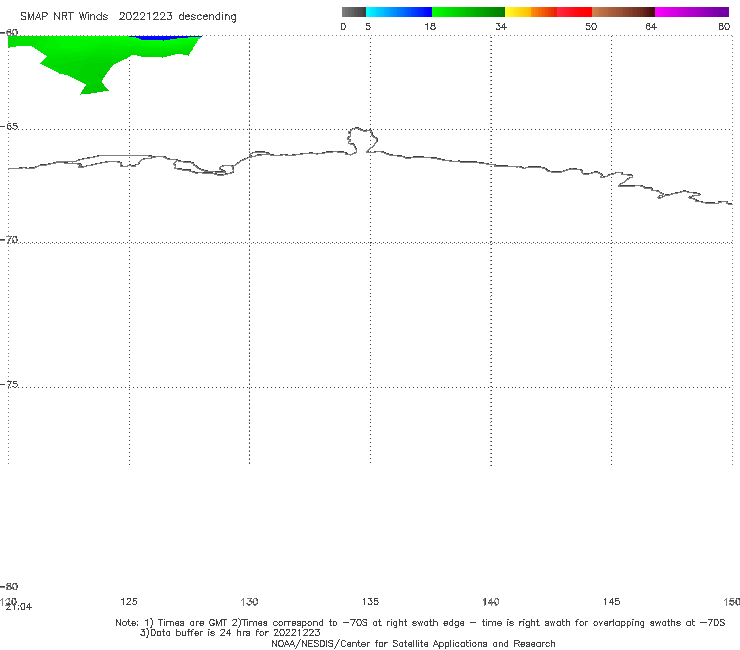This screenshot has height=650, width=740.
Task: Click the gray 0-5 segment of the colorbar
Action: [x=353, y=12]
